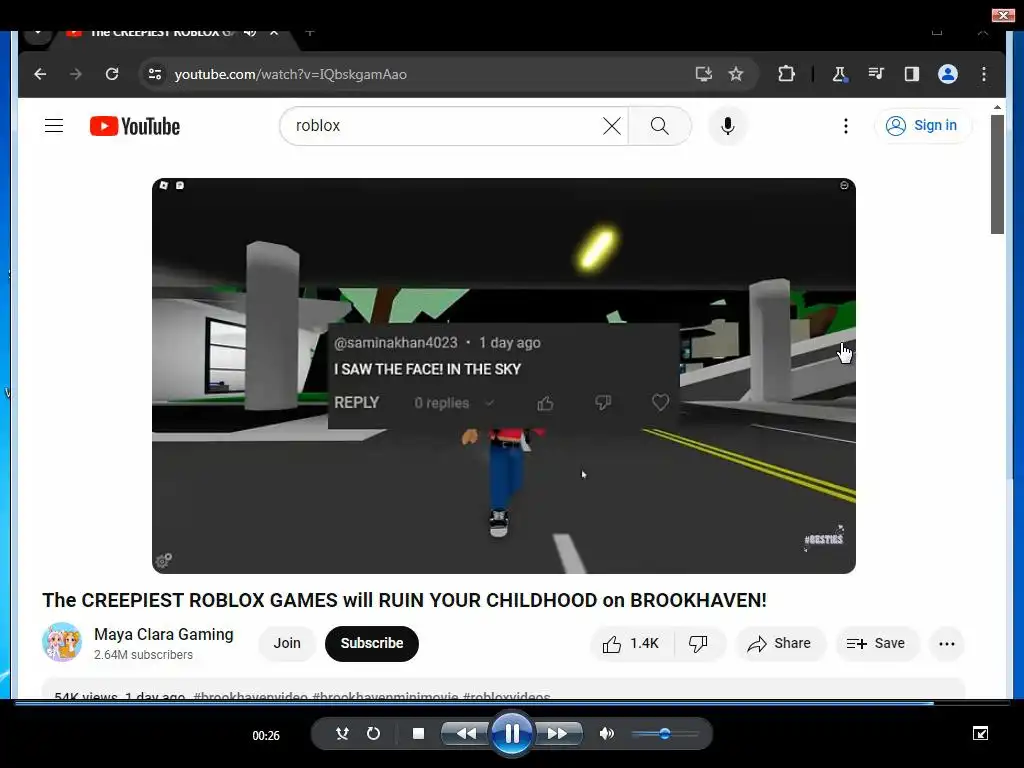Toggle repeat in media player
Viewport: 1024px width, 768px height.
[373, 734]
